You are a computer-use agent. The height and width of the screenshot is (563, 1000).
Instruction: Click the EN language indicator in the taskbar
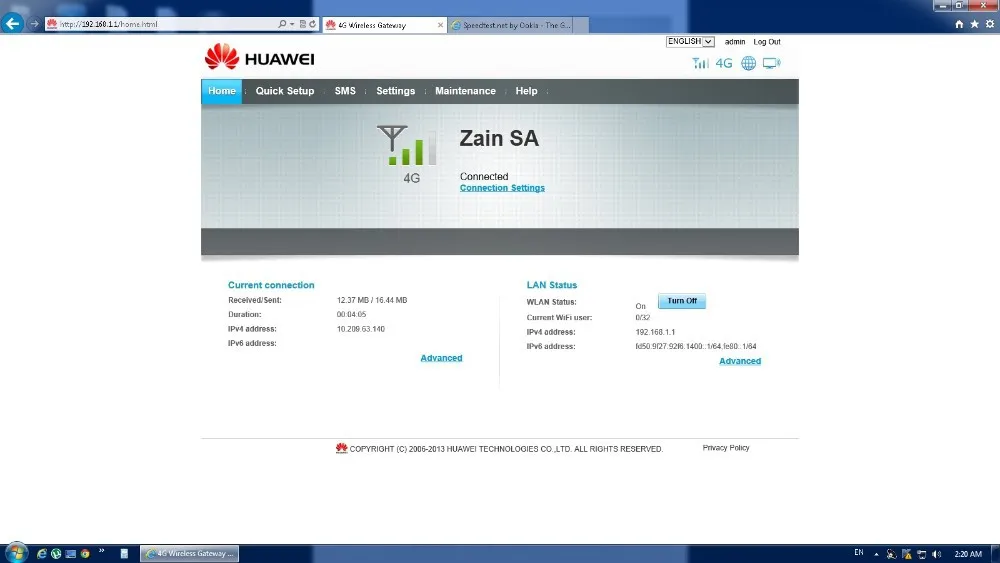point(858,553)
